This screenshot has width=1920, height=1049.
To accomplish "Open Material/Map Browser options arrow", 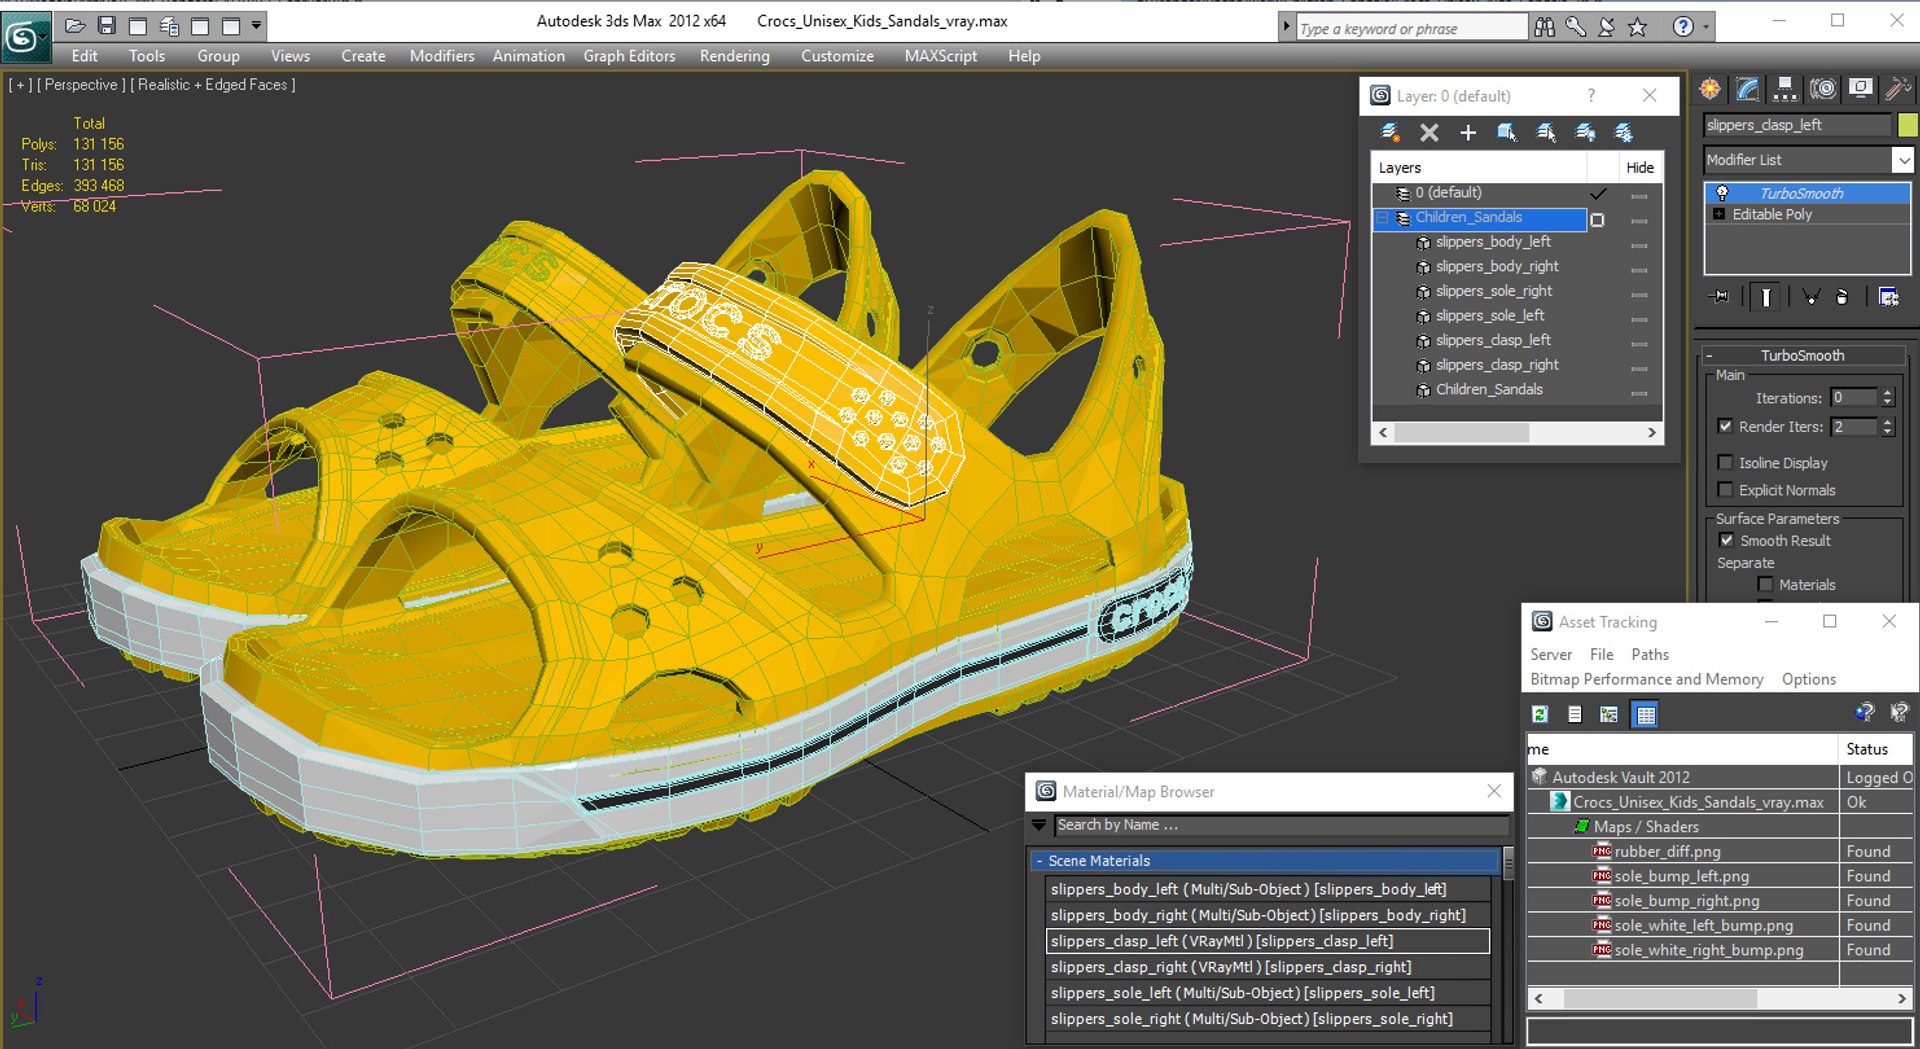I will (1039, 825).
